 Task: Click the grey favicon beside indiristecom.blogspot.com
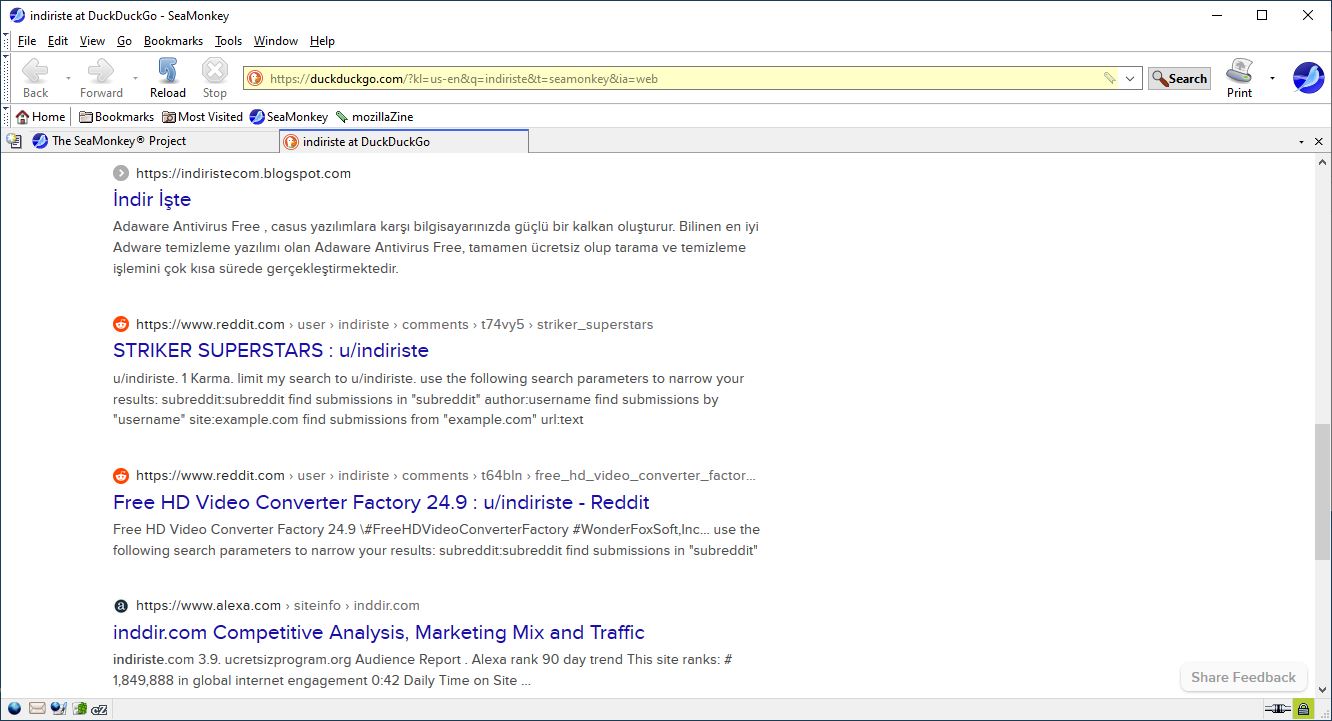click(121, 173)
